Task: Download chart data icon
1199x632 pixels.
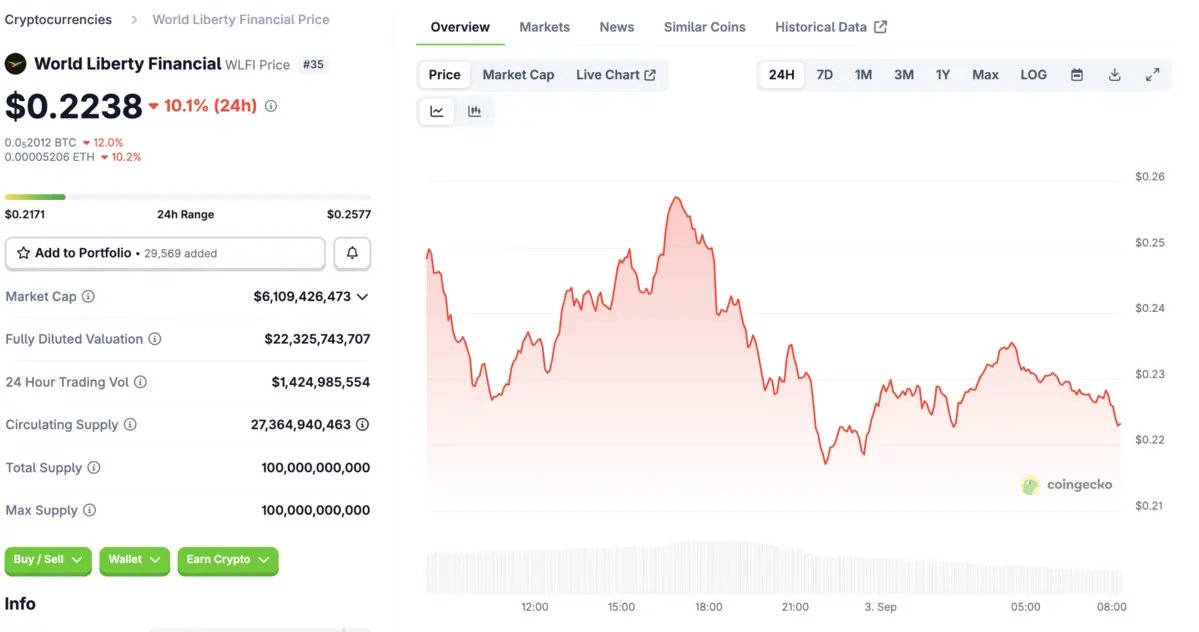Action: (1114, 75)
